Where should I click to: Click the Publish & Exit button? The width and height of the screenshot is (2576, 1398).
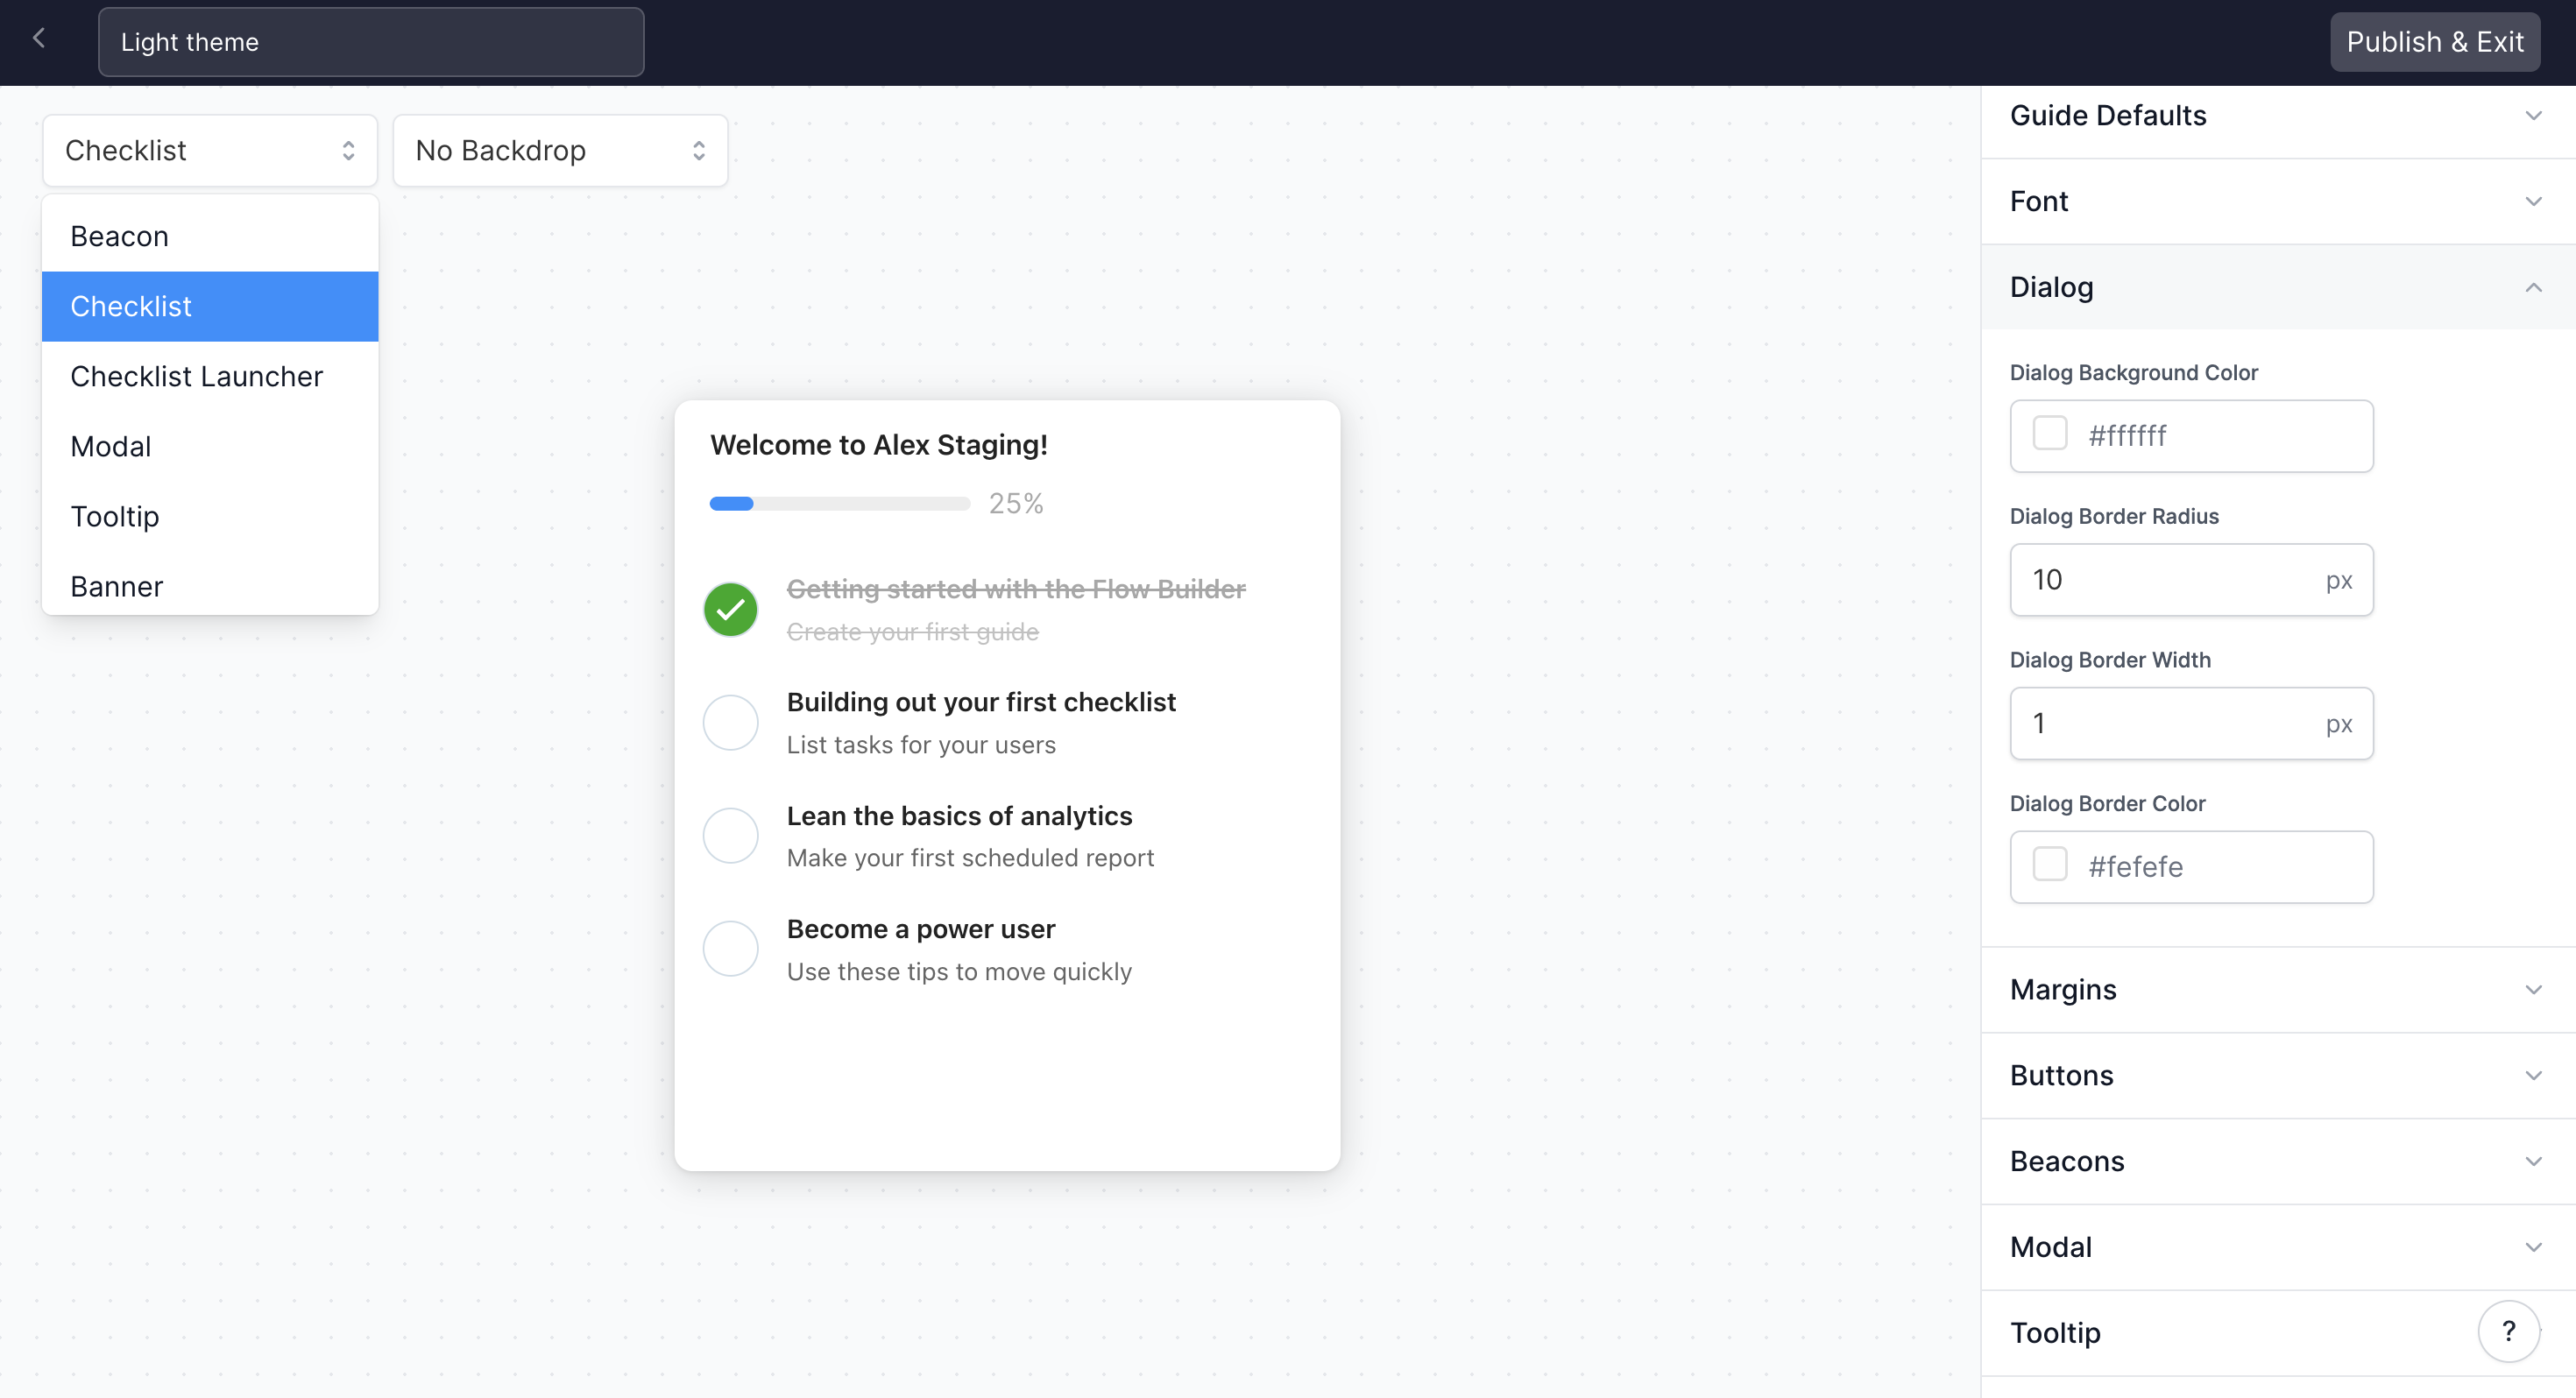2435,42
